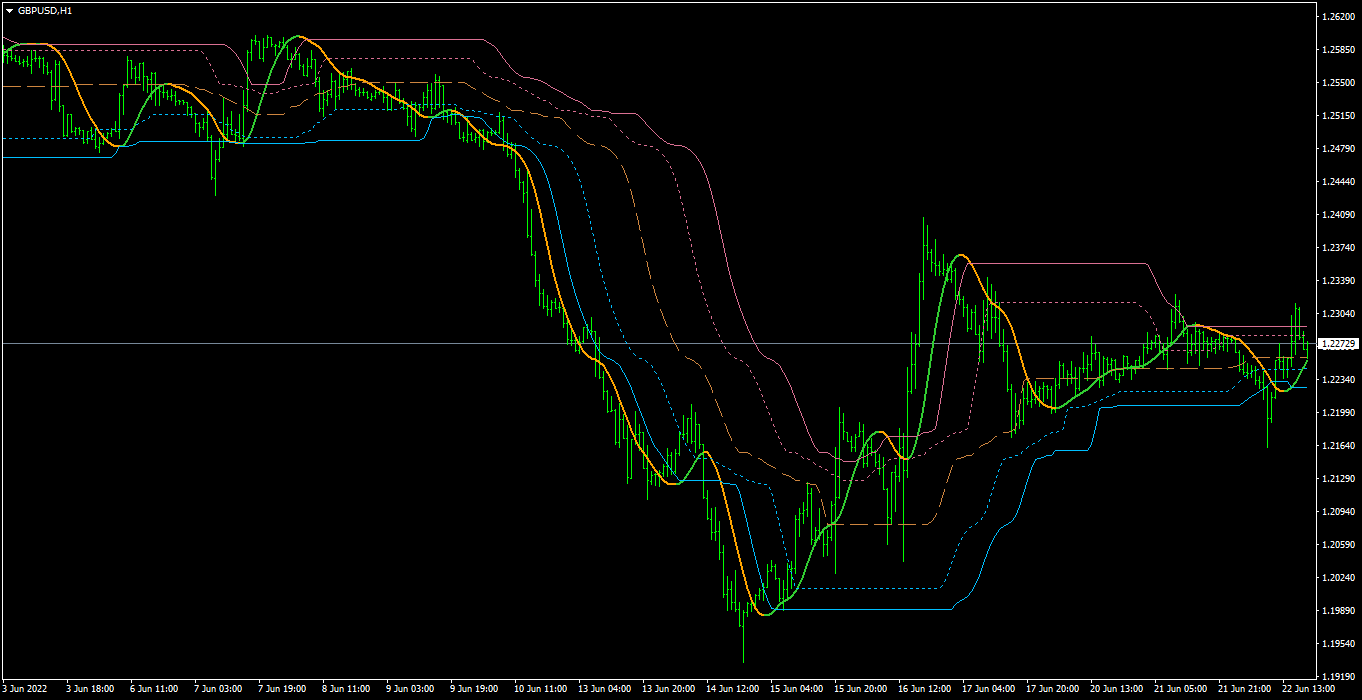Viewport: 1362px width, 700px height.
Task: Click the 22 Jun 13:00 time label
Action: tap(1309, 689)
